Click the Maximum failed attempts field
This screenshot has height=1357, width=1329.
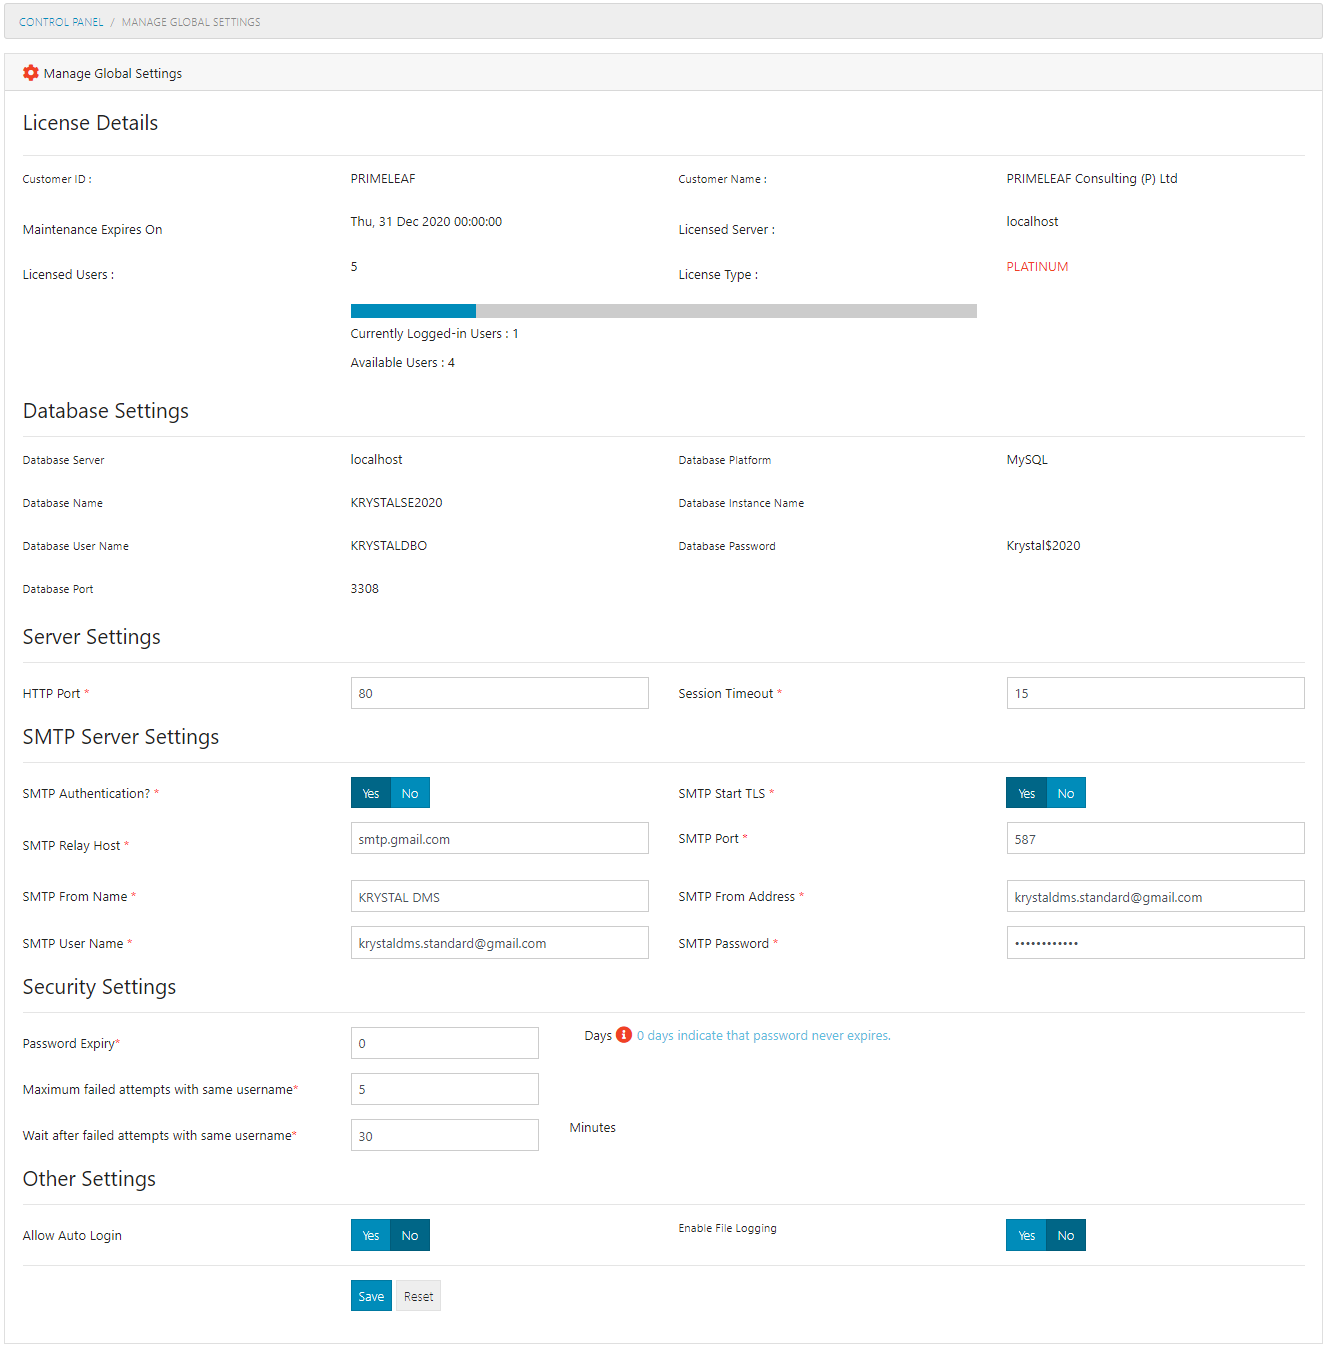pos(444,1089)
